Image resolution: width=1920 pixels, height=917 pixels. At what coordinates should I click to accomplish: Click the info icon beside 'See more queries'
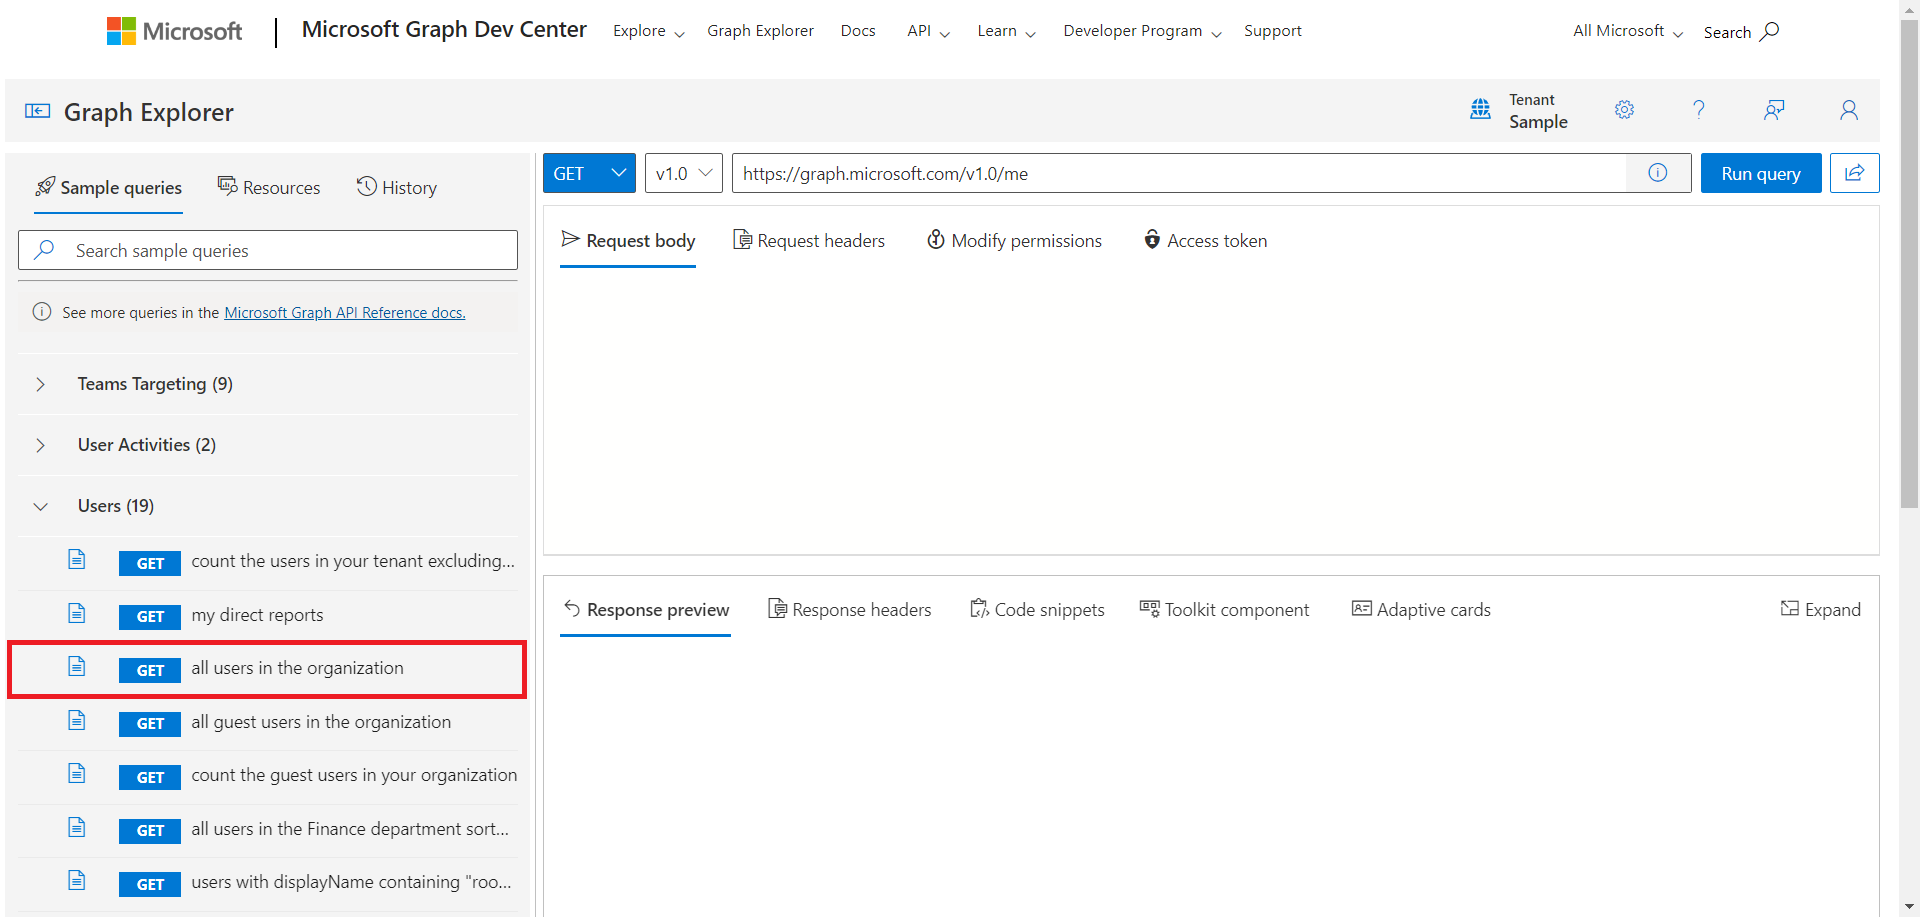point(42,312)
